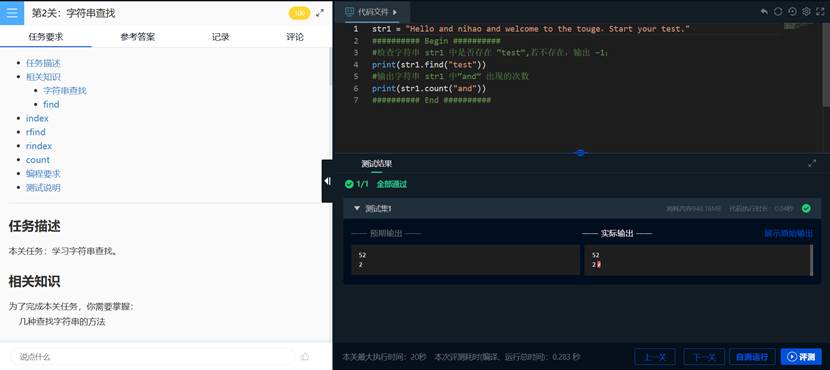Jump to 测试说明 link
The image size is (830, 370).
tap(43, 187)
